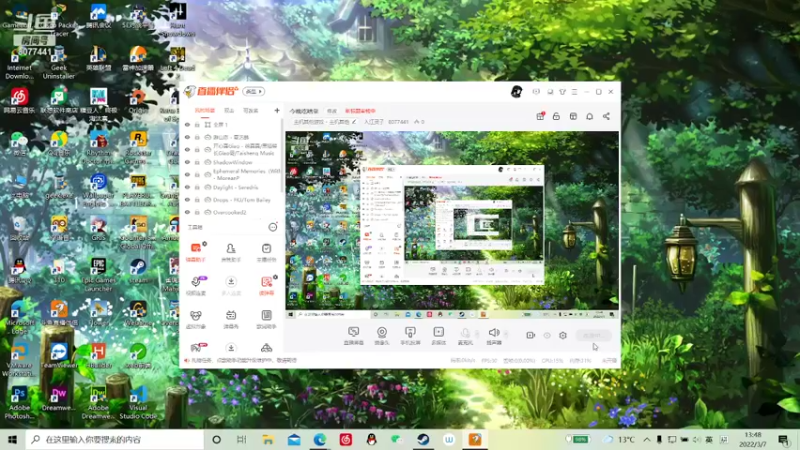Open the pill dropdown beside the app logo
Image resolution: width=800 pixels, height=450 pixels.
tap(254, 91)
